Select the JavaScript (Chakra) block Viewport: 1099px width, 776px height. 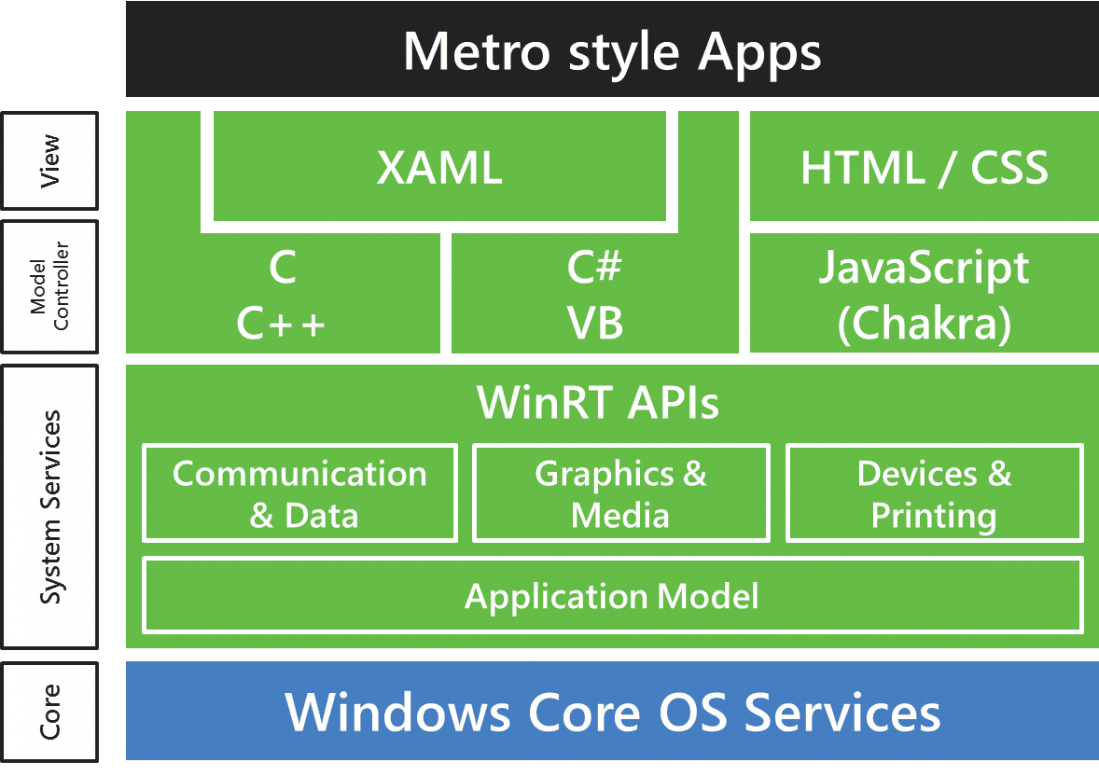click(924, 294)
